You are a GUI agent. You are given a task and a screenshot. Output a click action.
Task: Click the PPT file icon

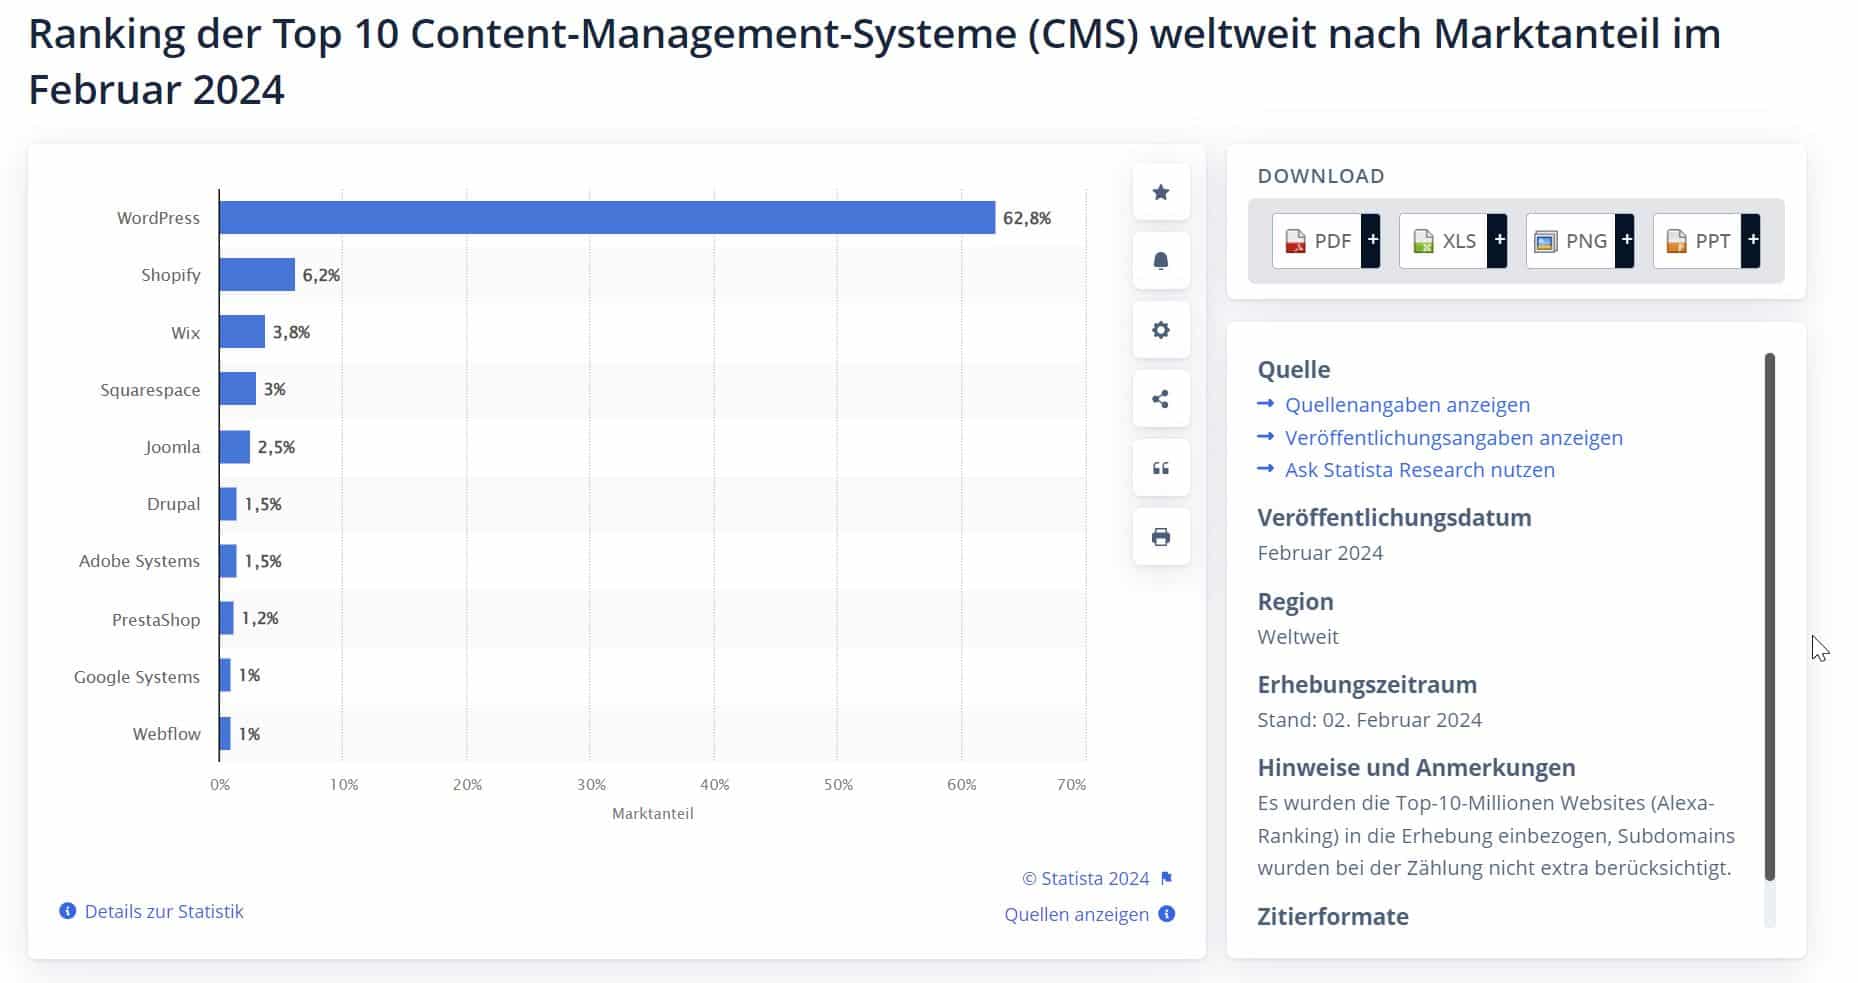point(1676,241)
